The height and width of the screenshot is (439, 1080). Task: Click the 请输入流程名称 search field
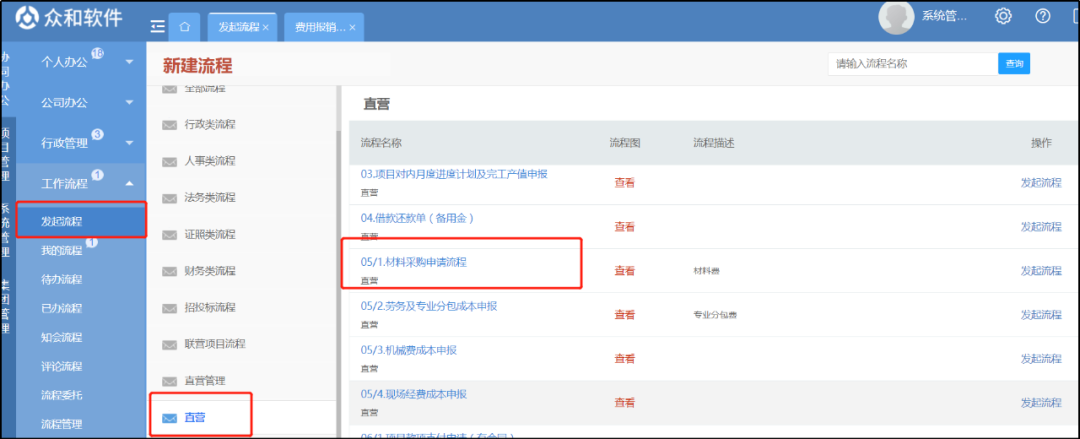tap(913, 63)
